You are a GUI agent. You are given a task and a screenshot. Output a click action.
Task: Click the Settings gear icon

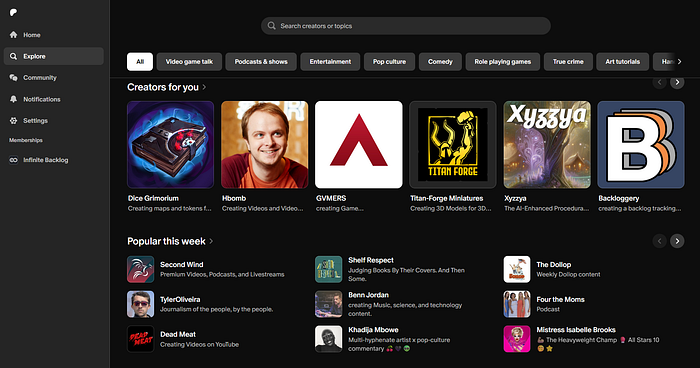click(13, 121)
